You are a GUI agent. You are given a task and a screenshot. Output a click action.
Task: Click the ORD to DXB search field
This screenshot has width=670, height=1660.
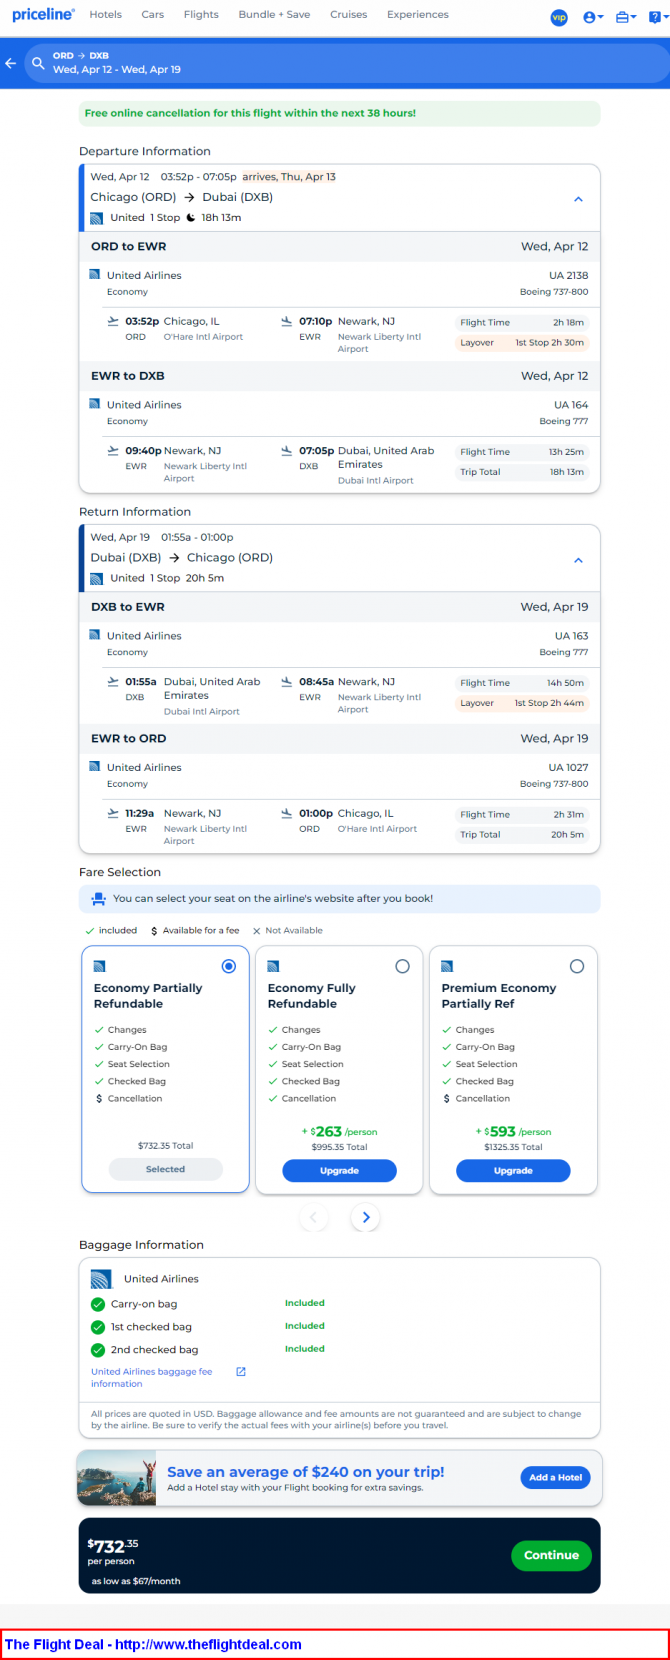click(345, 63)
